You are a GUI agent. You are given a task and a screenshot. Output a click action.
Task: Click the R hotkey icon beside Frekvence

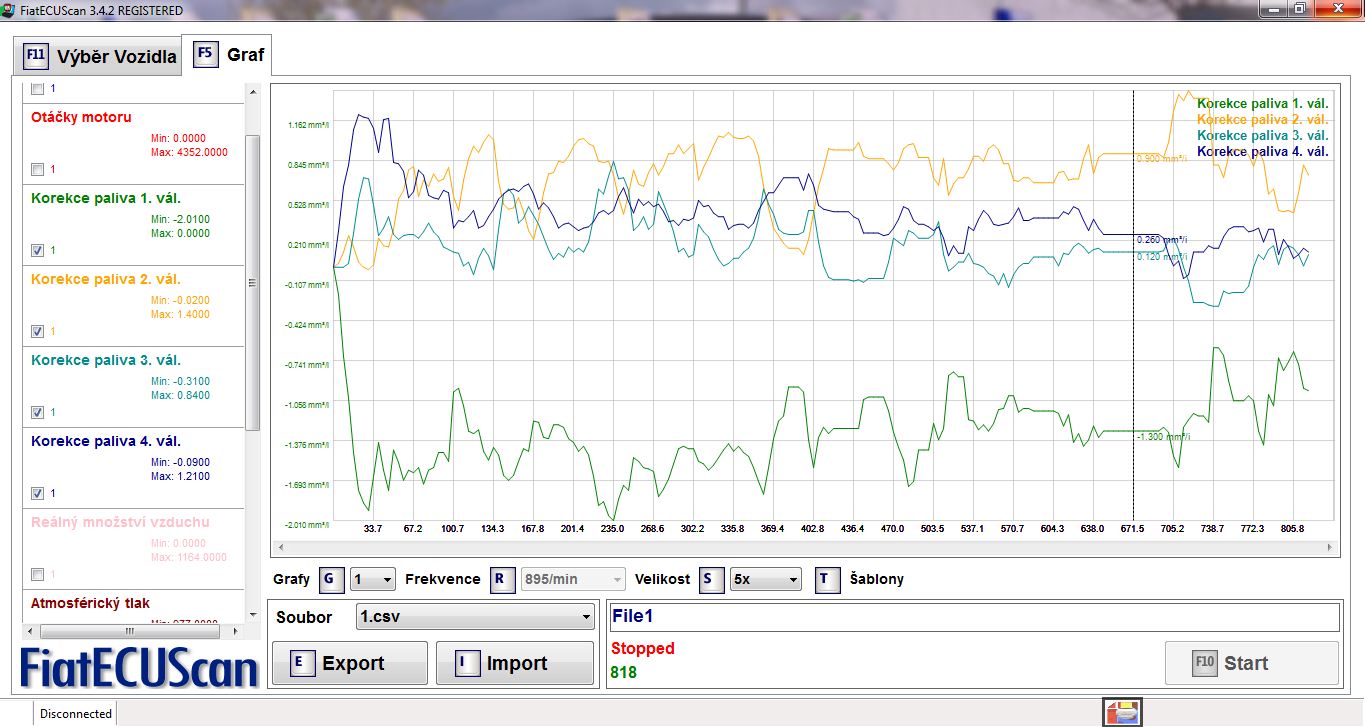[x=503, y=579]
